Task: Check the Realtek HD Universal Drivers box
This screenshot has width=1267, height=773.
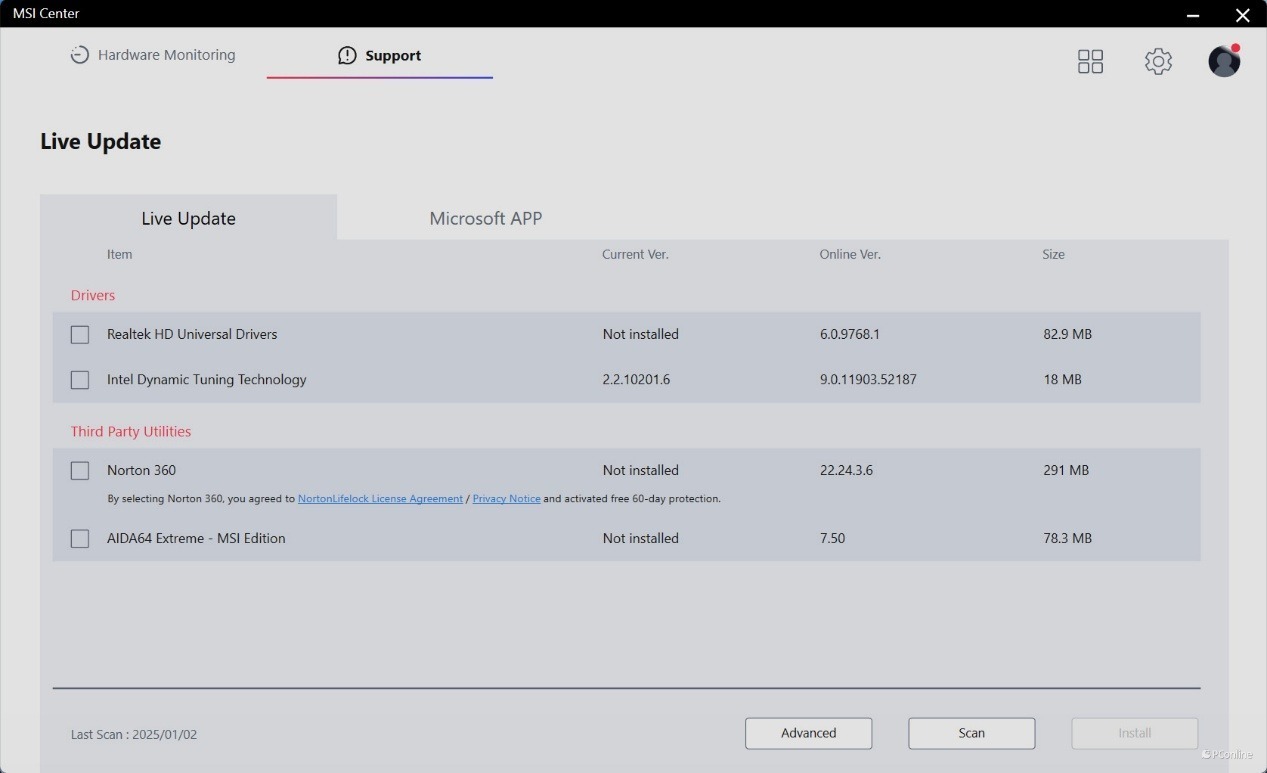Action: point(80,335)
